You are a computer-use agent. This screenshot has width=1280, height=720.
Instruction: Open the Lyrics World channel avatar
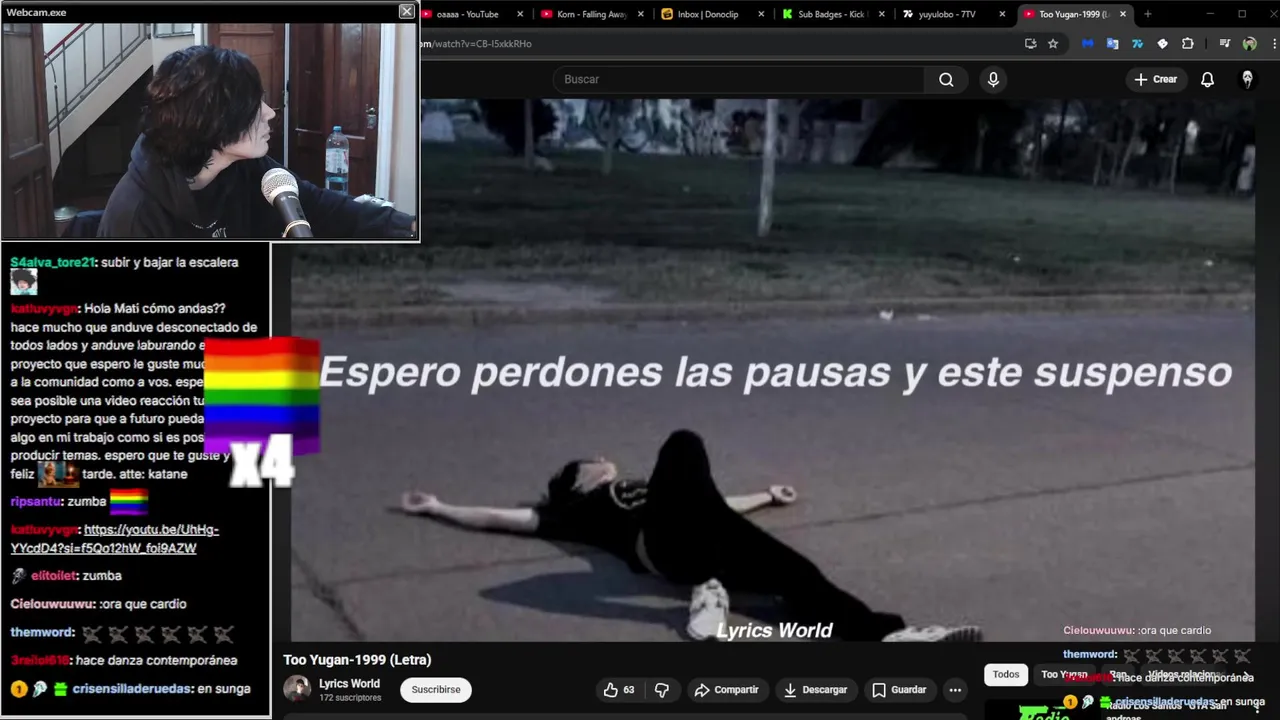[297, 688]
